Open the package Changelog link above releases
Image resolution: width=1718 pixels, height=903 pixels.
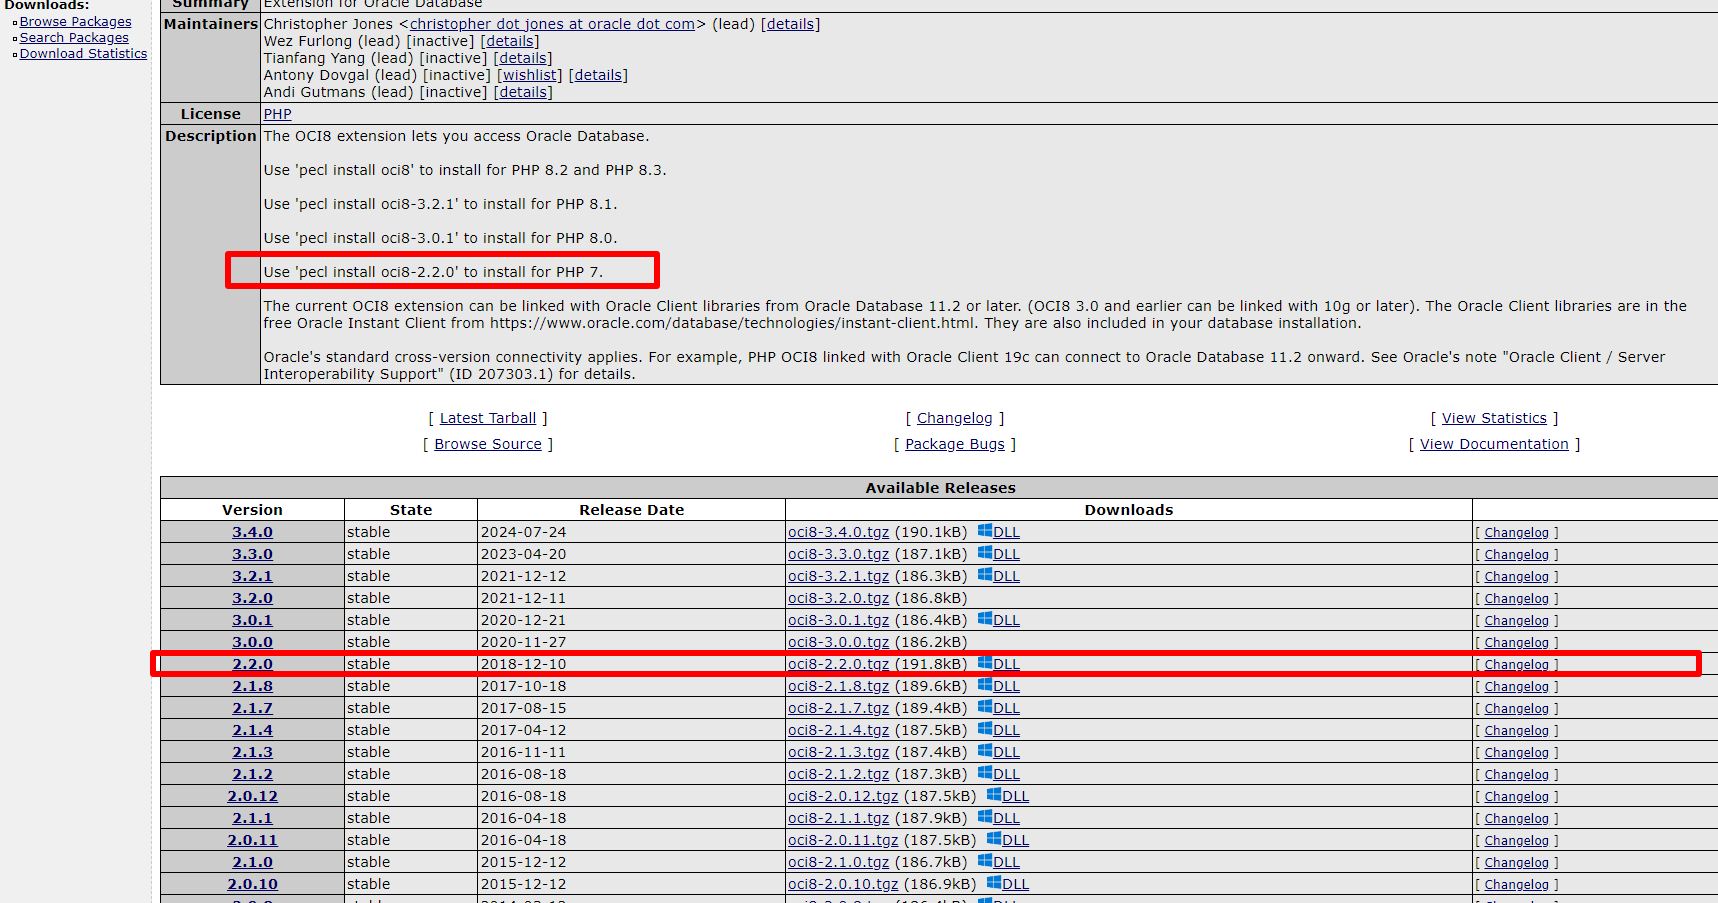[x=955, y=418]
